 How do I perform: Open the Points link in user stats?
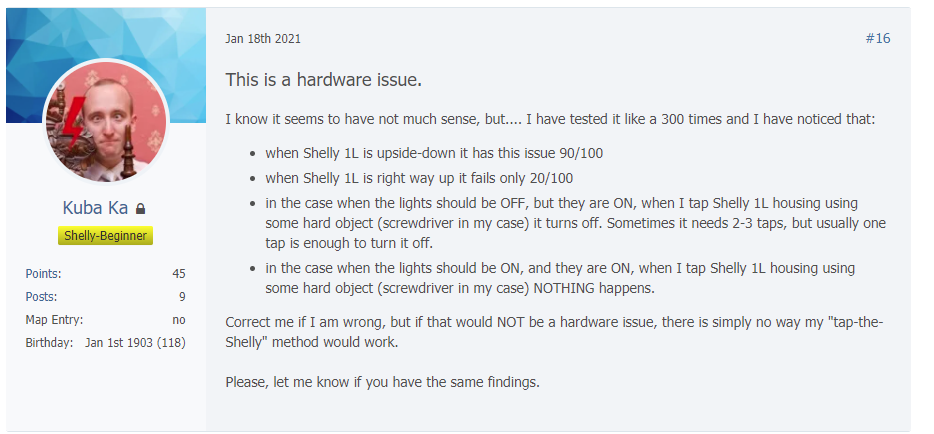coord(43,274)
